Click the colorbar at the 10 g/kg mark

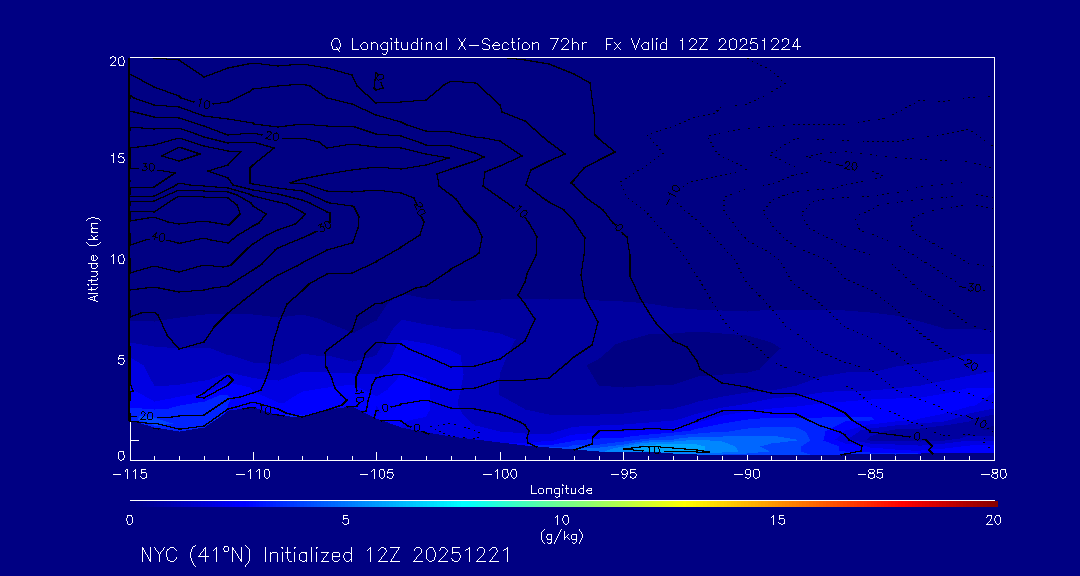coord(562,502)
